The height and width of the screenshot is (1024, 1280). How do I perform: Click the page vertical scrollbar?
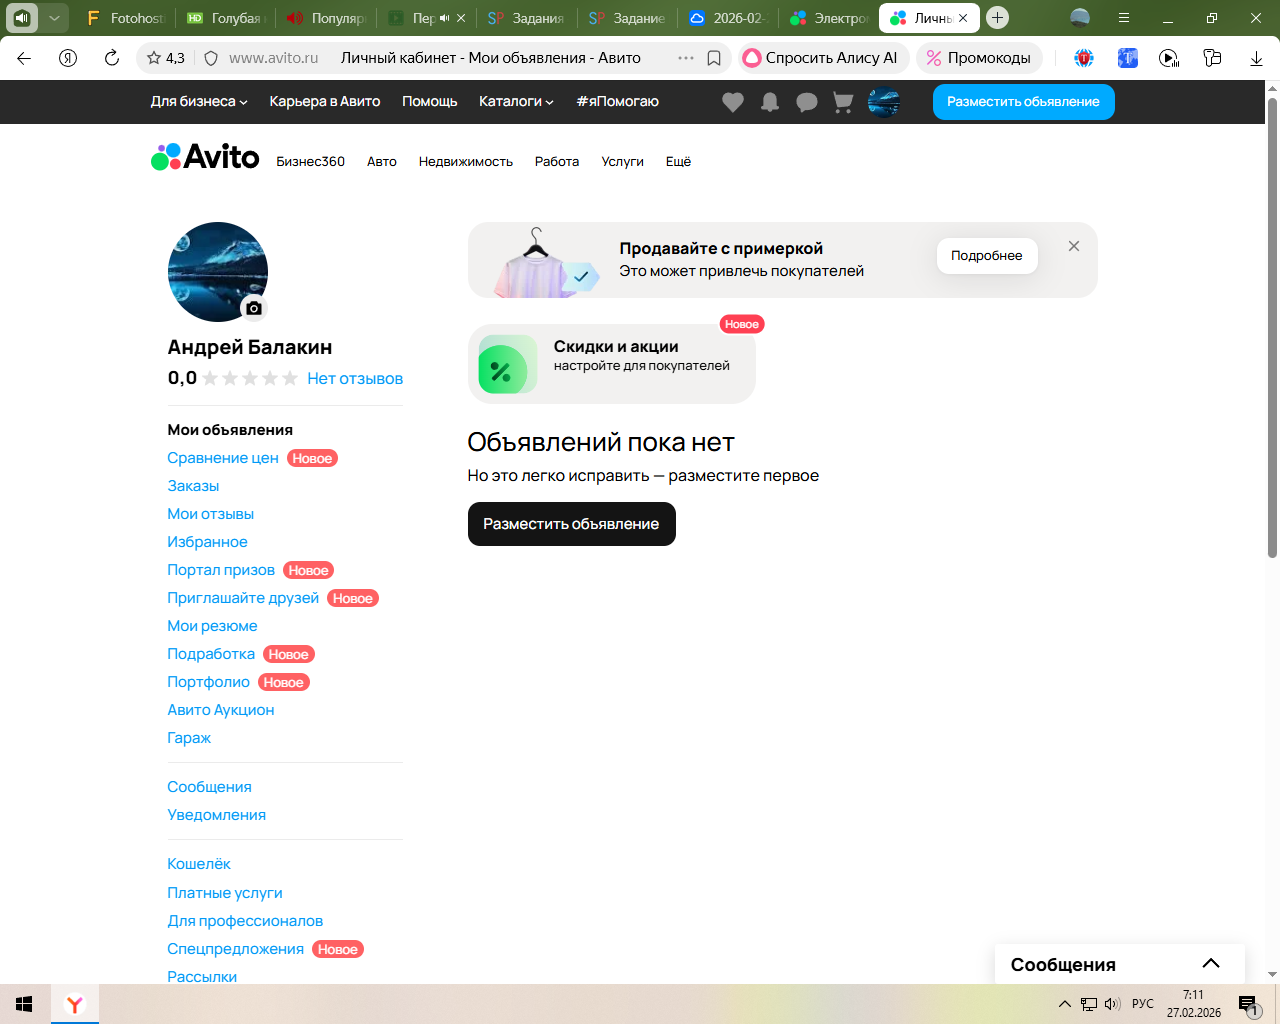pos(1272,328)
